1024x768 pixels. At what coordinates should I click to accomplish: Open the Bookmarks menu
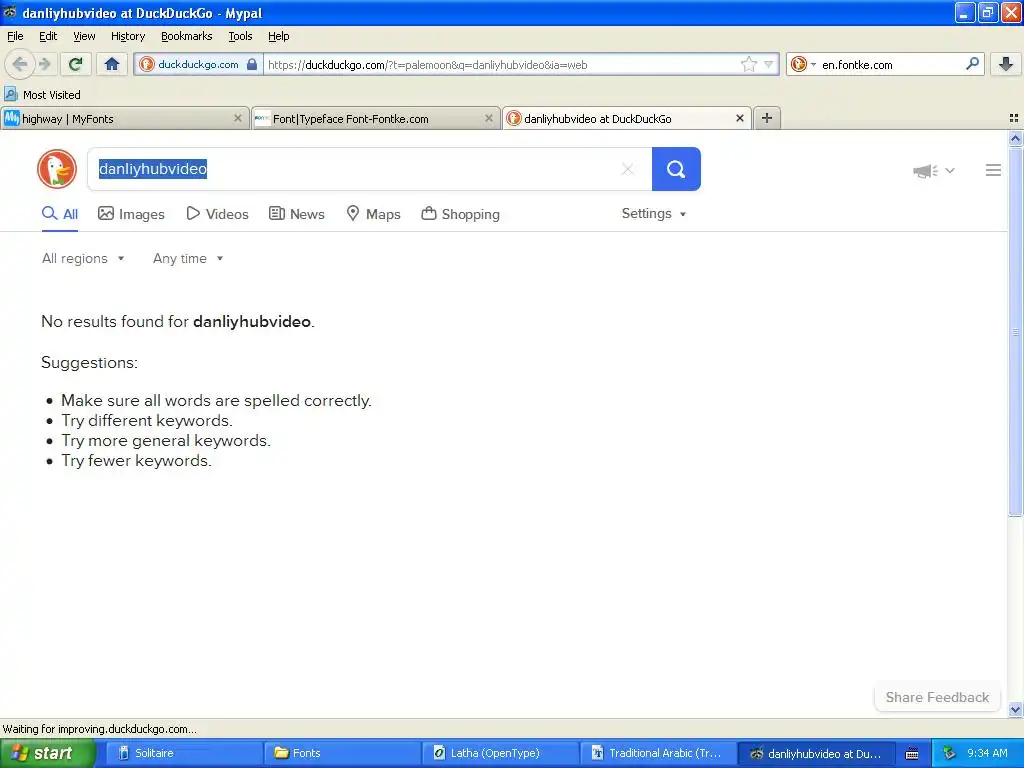pos(187,36)
